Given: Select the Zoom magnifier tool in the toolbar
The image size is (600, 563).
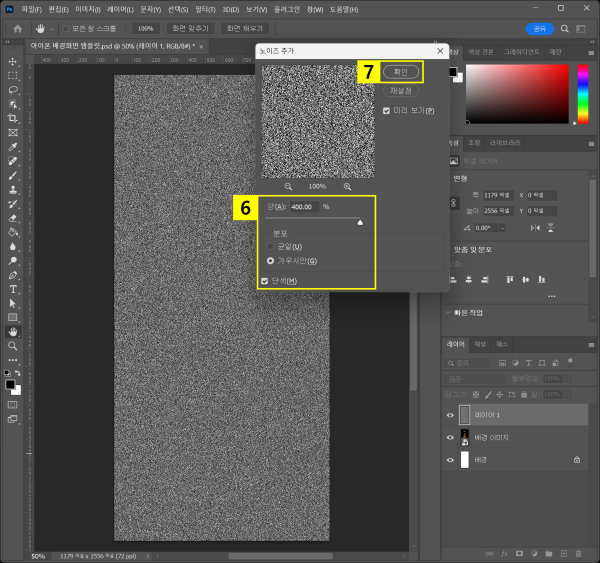Looking at the screenshot, I should (12, 345).
